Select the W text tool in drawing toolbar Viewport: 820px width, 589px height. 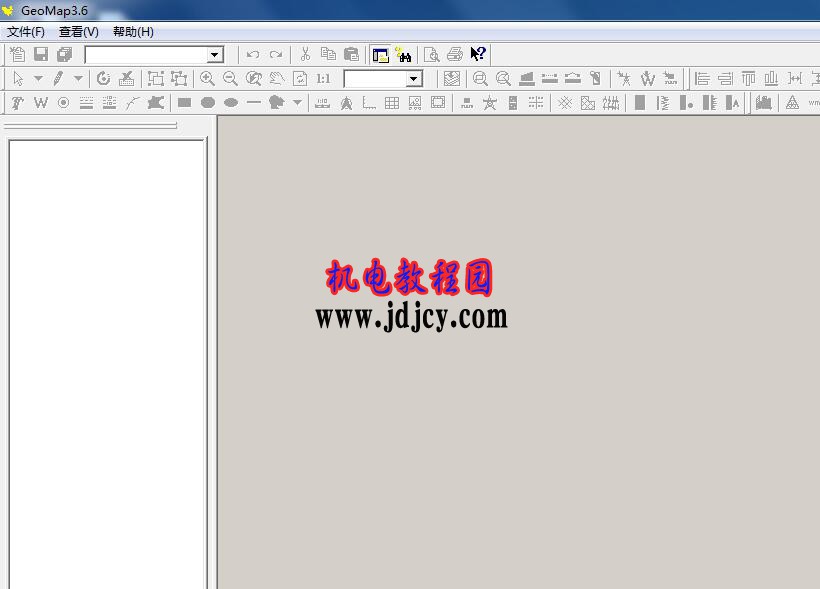(x=41, y=103)
